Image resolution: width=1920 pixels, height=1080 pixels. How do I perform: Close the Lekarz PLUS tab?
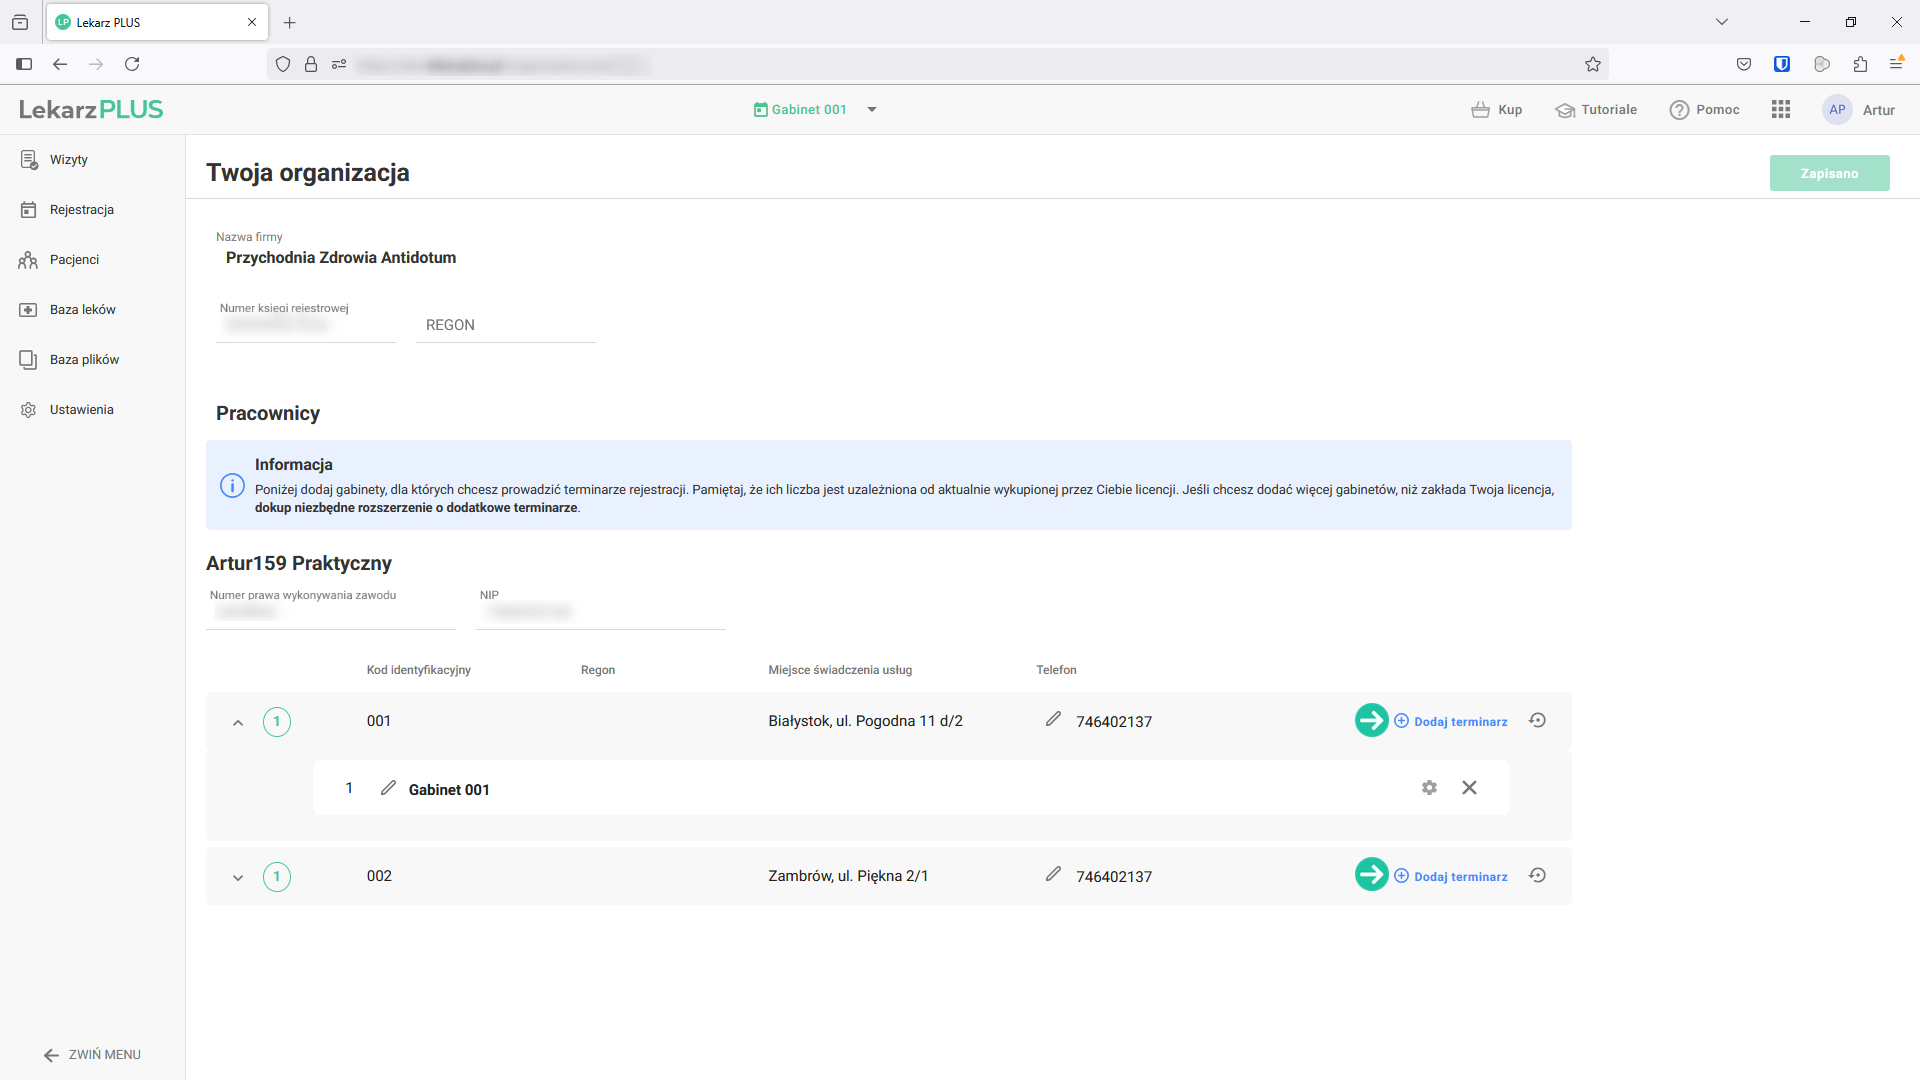click(252, 22)
